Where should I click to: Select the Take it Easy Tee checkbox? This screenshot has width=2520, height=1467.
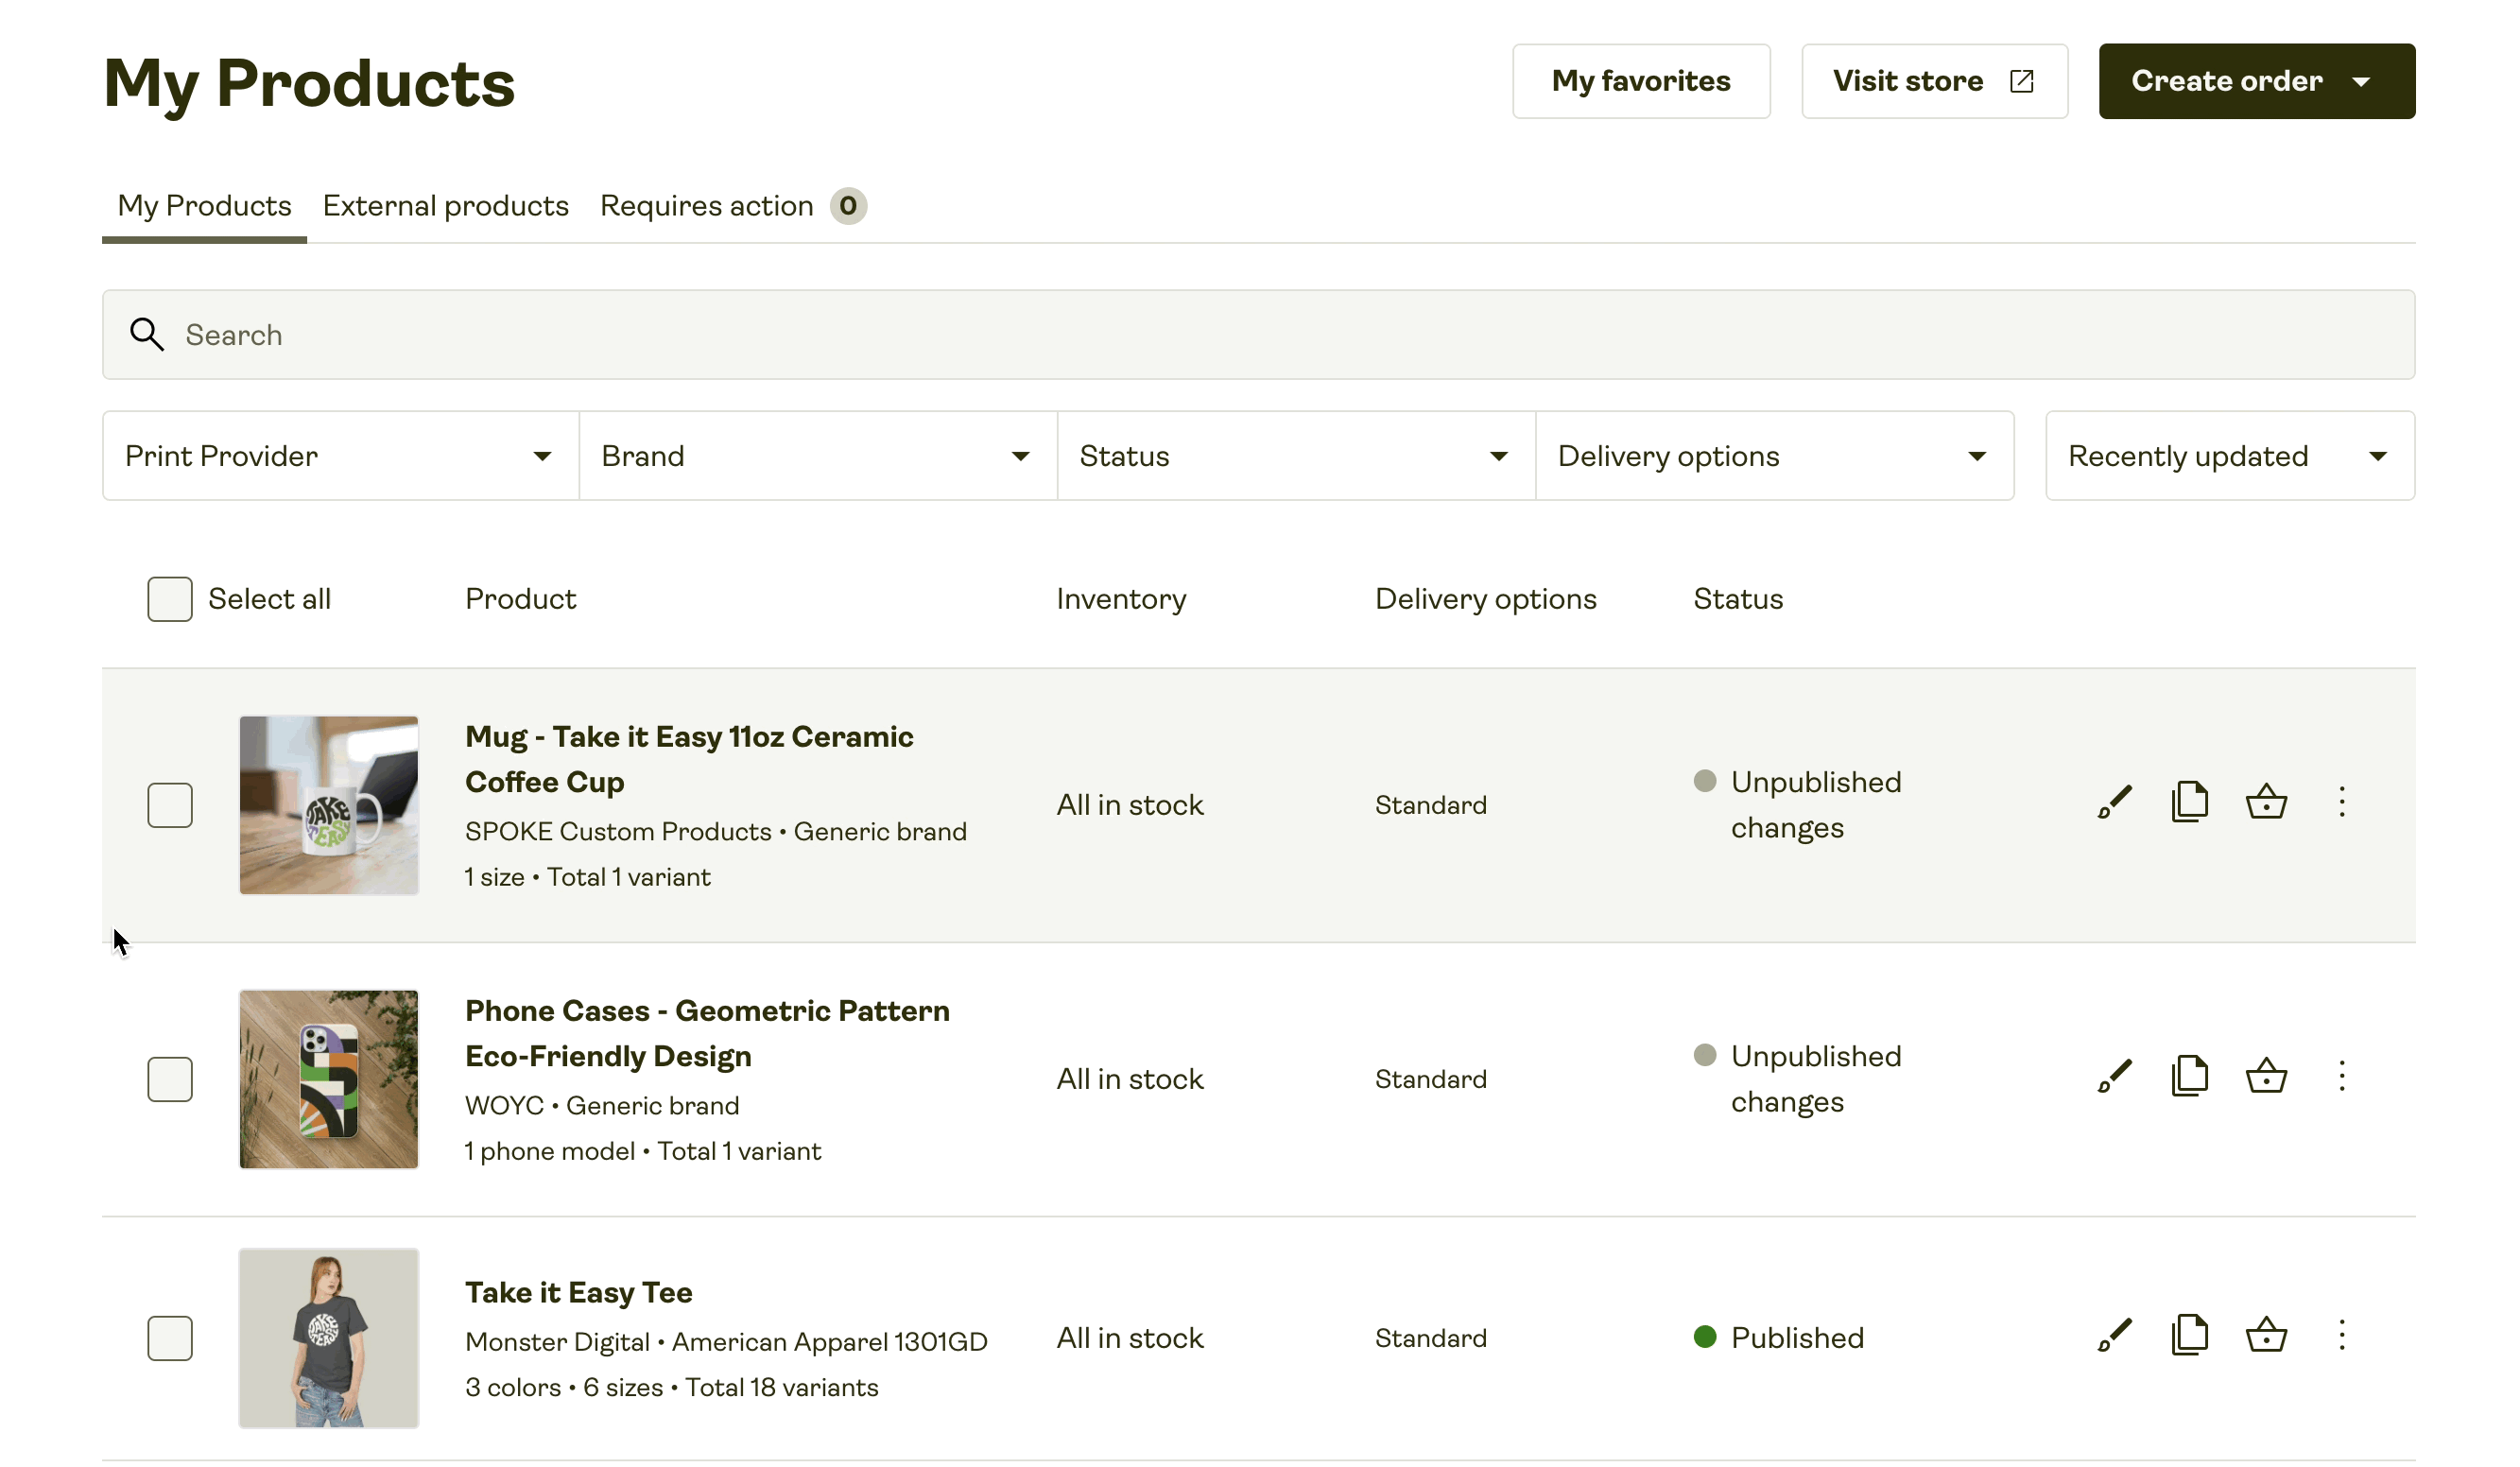click(x=170, y=1338)
